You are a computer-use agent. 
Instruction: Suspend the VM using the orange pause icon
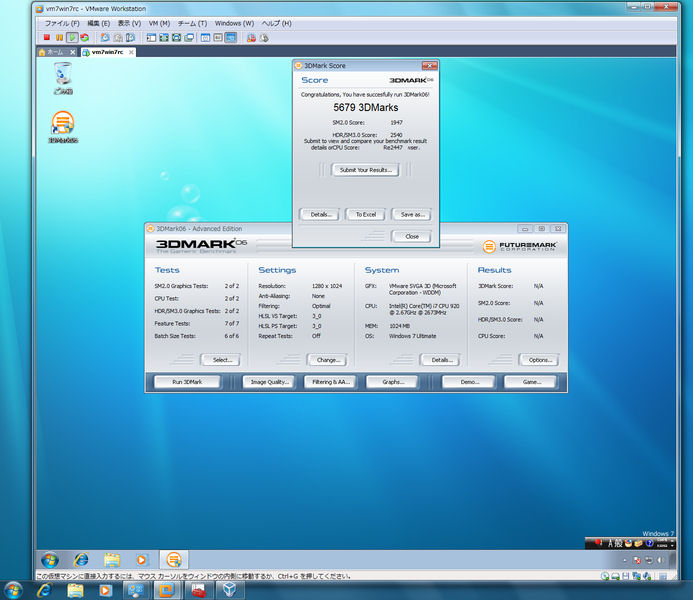(x=59, y=38)
